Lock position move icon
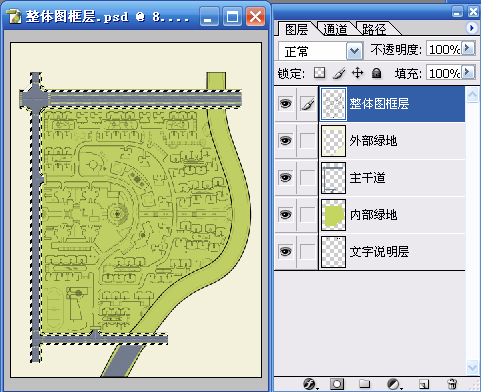The height and width of the screenshot is (392, 481). (x=358, y=73)
